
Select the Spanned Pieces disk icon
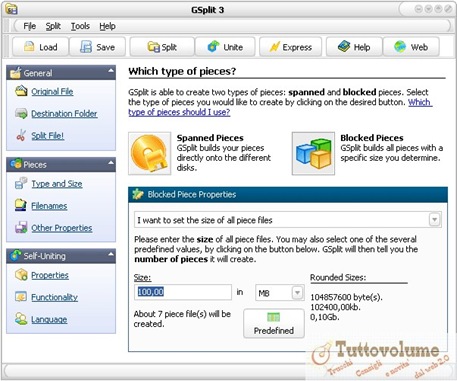click(150, 153)
